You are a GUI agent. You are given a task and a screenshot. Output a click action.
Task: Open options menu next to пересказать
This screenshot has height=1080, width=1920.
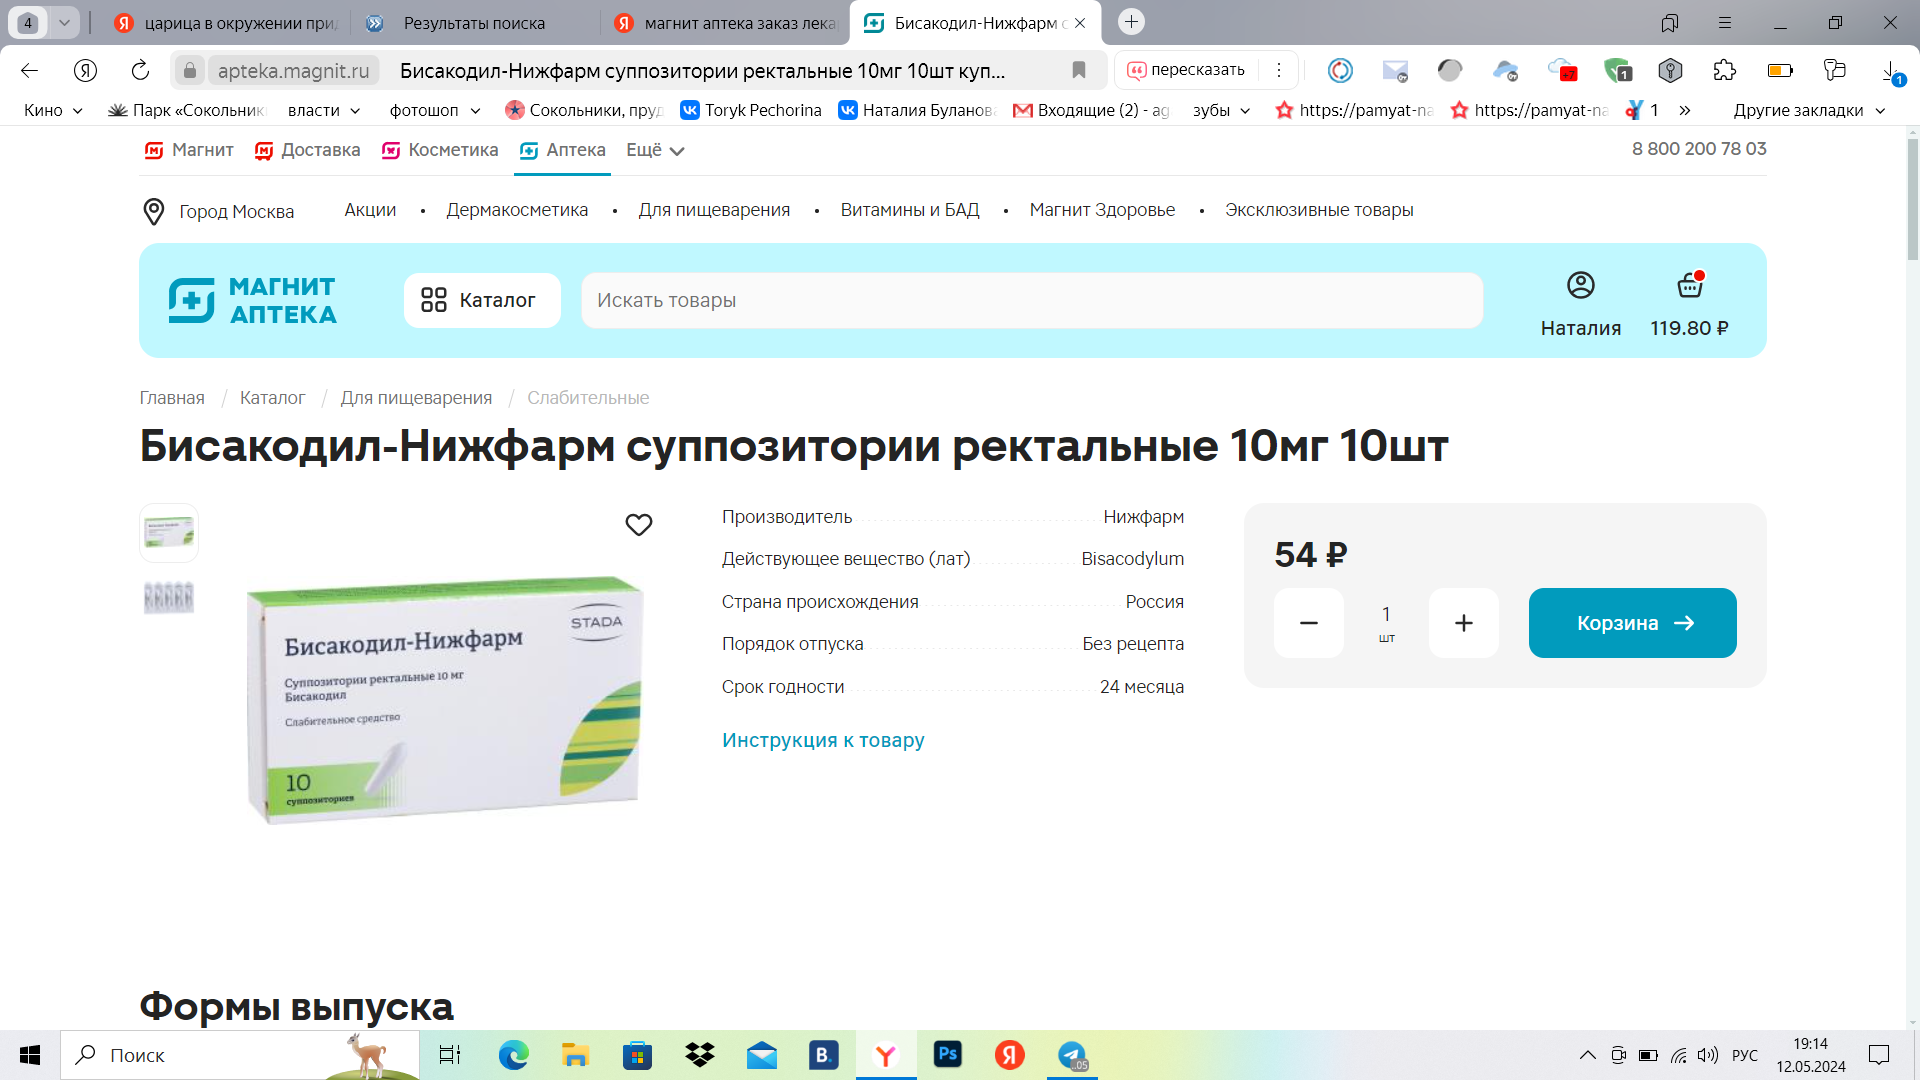click(x=1278, y=70)
